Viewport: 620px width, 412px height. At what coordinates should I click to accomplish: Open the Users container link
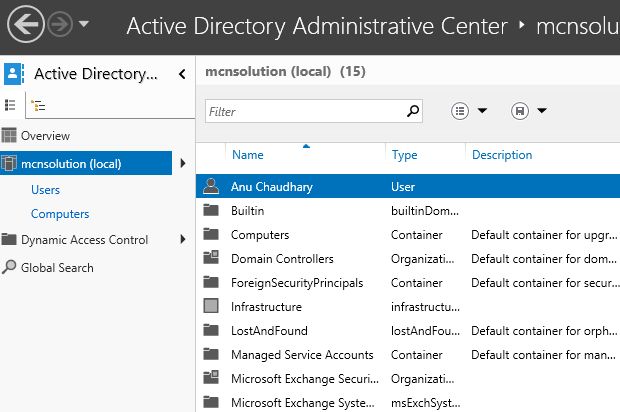pos(46,190)
